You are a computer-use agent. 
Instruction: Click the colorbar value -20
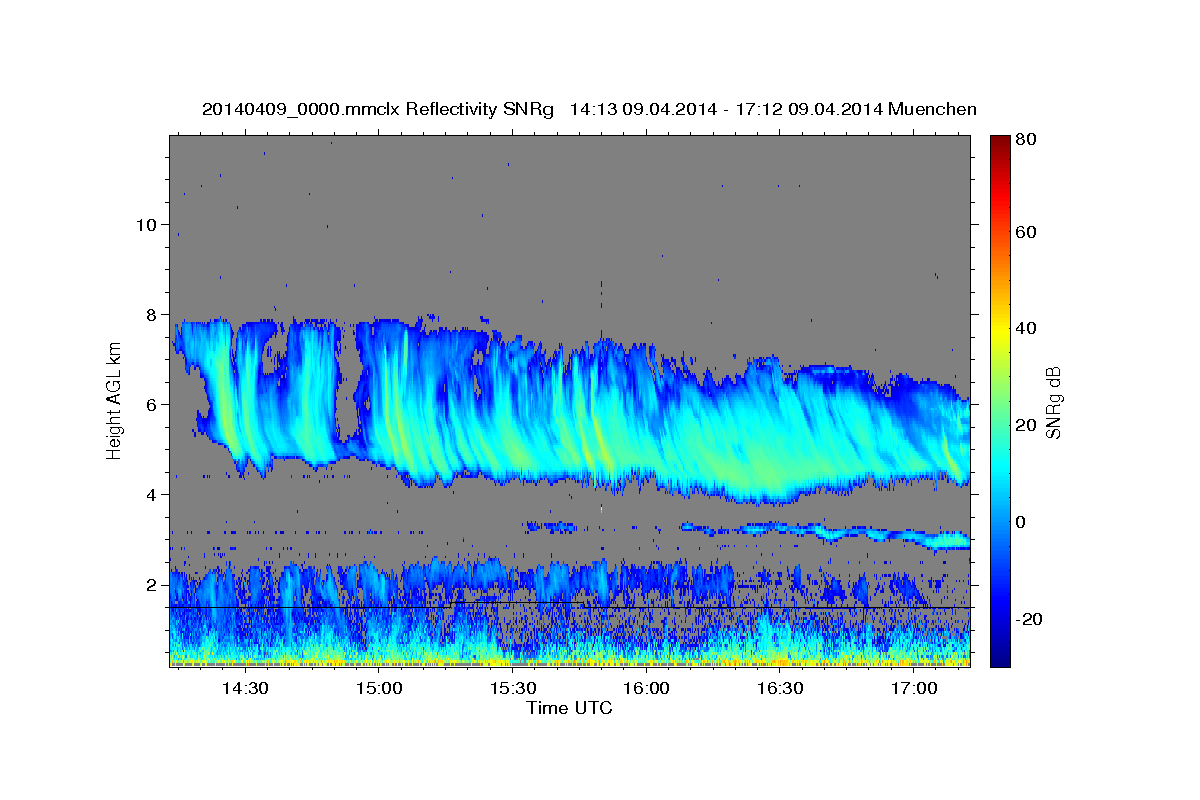pos(1030,619)
